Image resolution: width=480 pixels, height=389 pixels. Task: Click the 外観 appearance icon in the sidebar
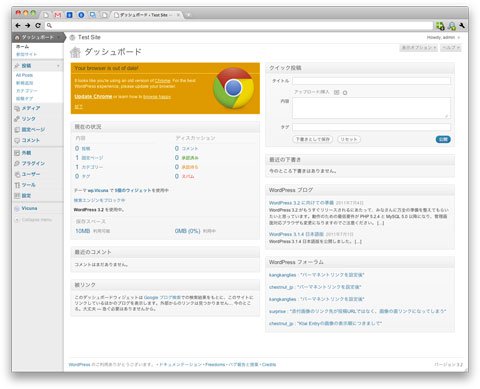click(x=17, y=153)
